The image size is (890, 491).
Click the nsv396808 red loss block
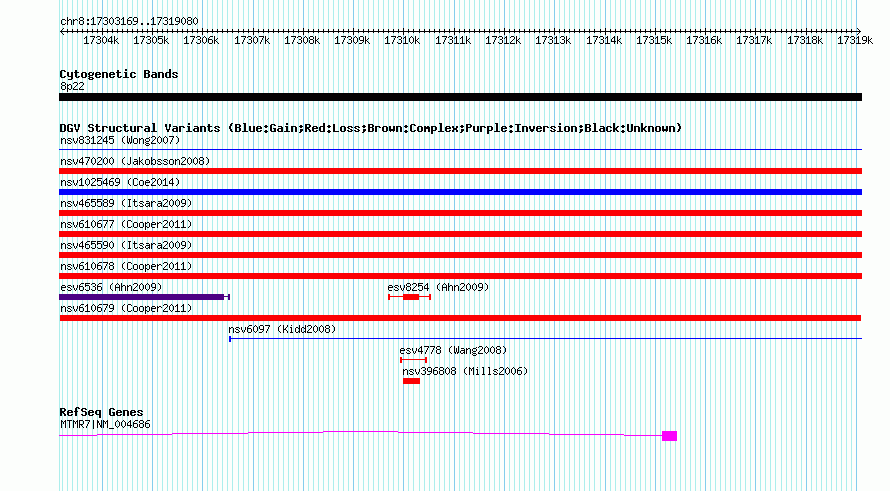pyautogui.click(x=412, y=381)
